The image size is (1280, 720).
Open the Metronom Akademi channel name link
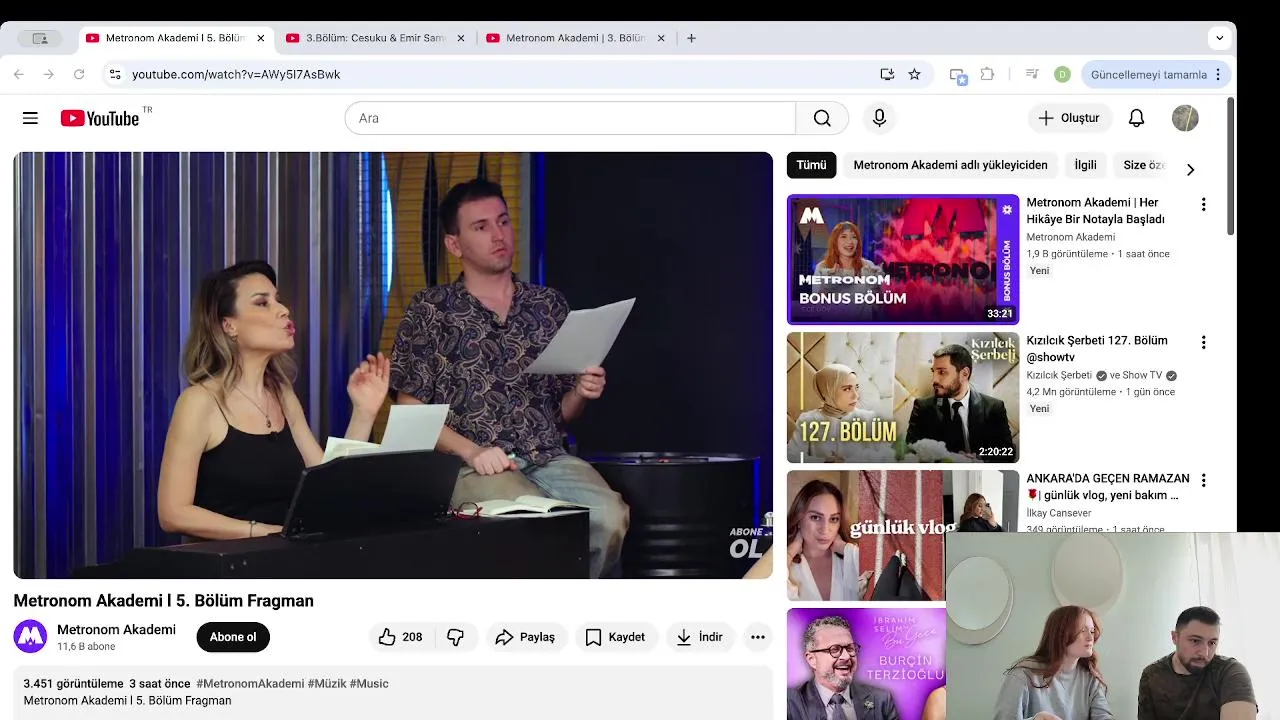(x=116, y=629)
